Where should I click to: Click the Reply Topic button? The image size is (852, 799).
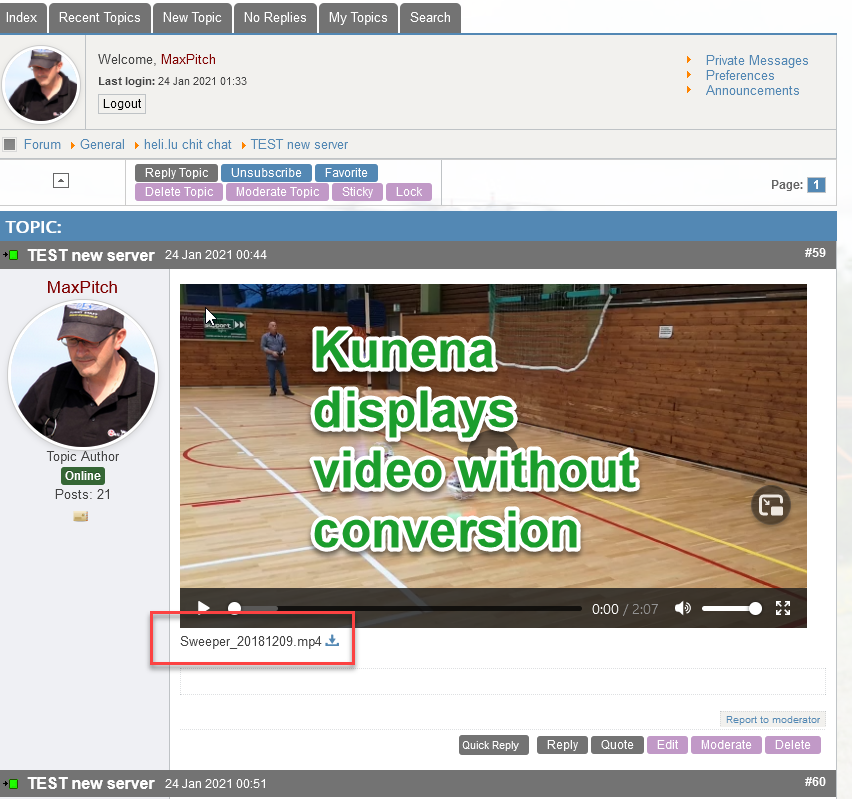tap(176, 173)
